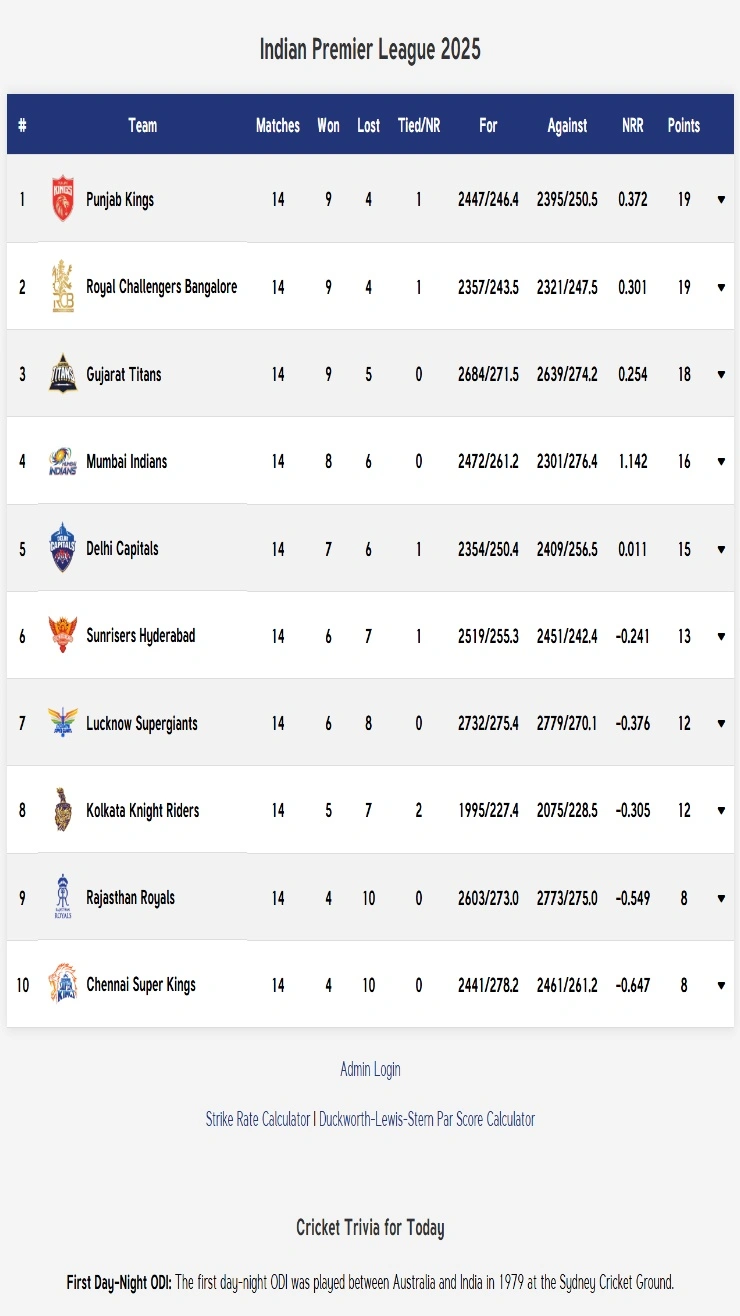740x1316 pixels.
Task: Click the Lucknow Supergiants logo
Action: (x=63, y=723)
